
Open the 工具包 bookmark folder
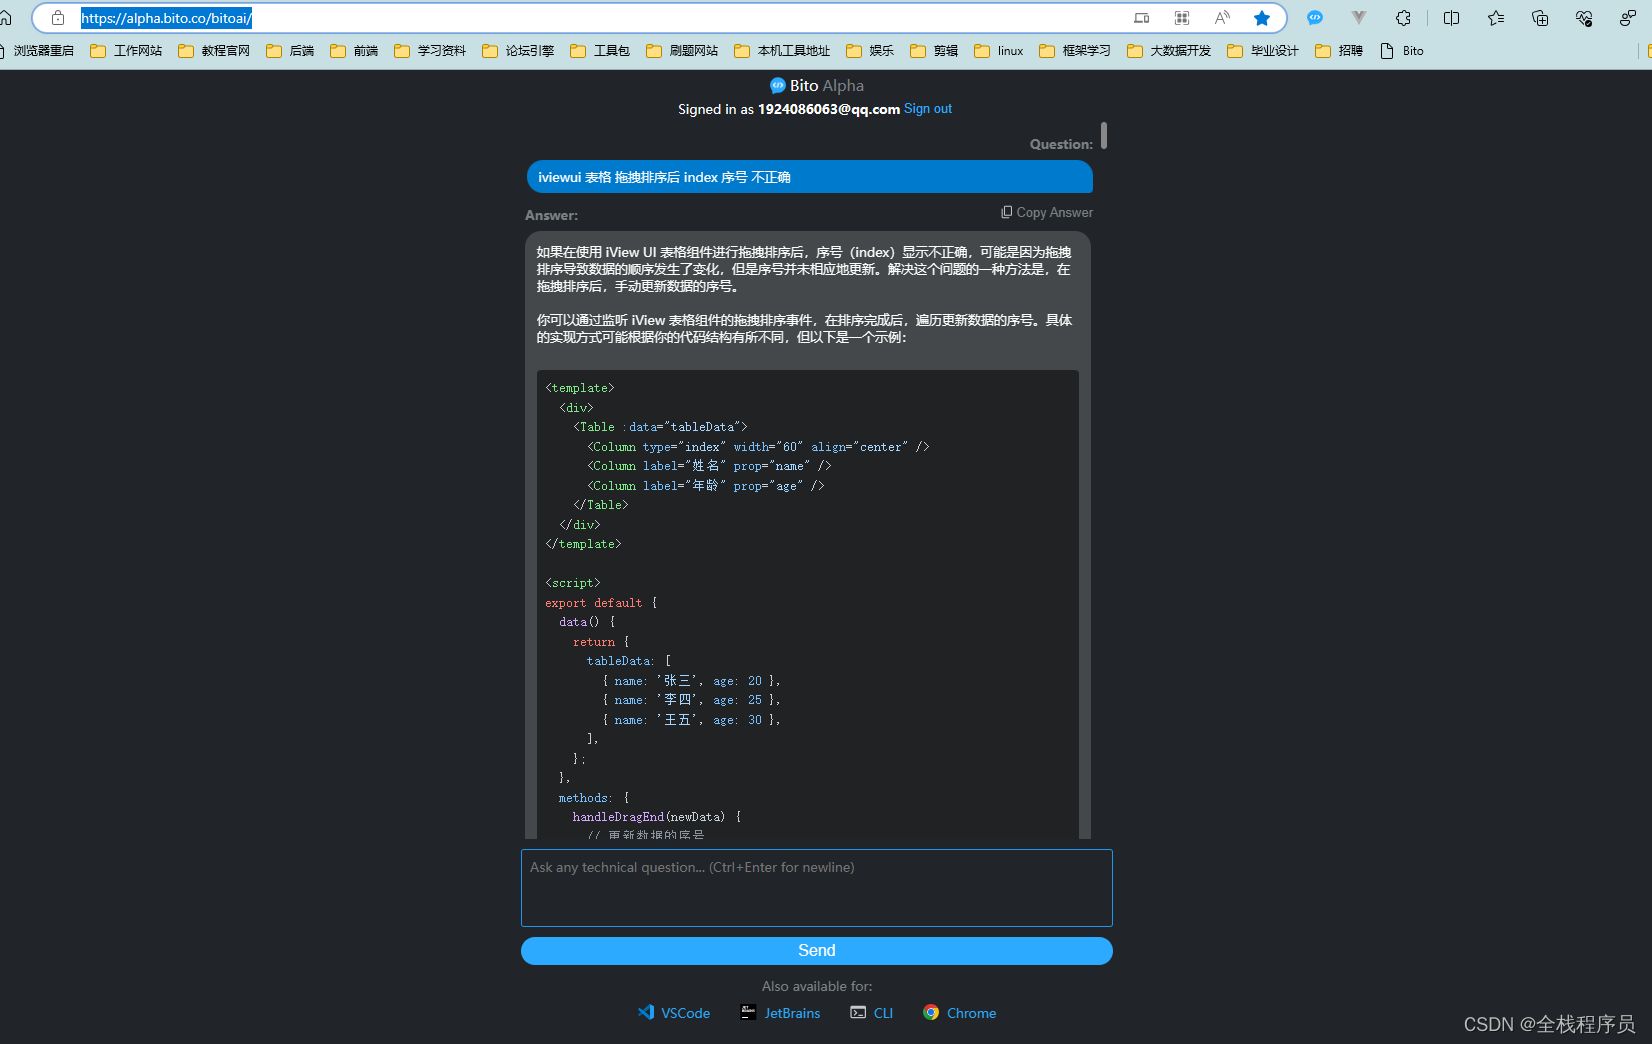pyautogui.click(x=600, y=51)
